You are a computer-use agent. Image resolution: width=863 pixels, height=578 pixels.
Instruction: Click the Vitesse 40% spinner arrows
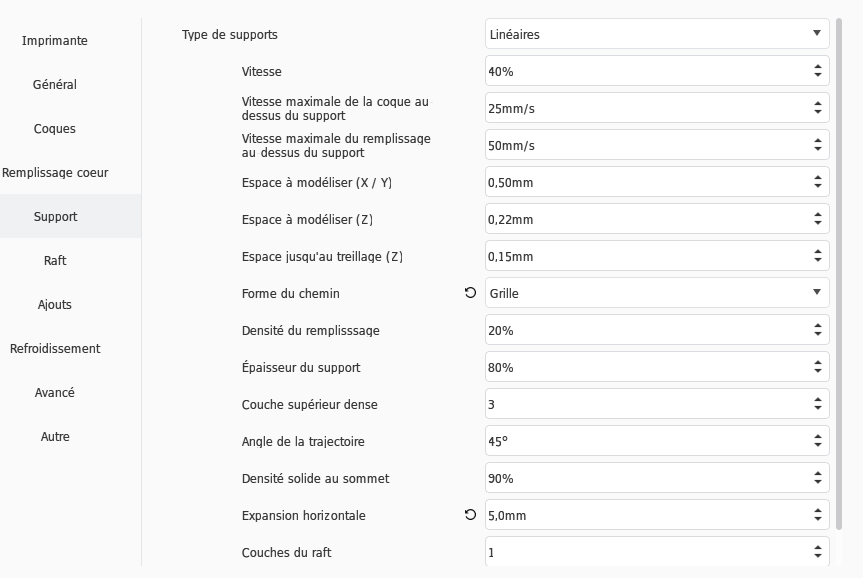(818, 71)
